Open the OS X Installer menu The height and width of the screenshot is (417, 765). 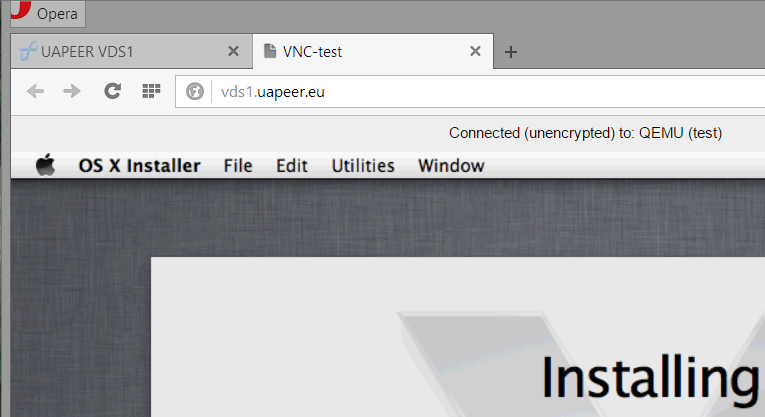pos(140,166)
